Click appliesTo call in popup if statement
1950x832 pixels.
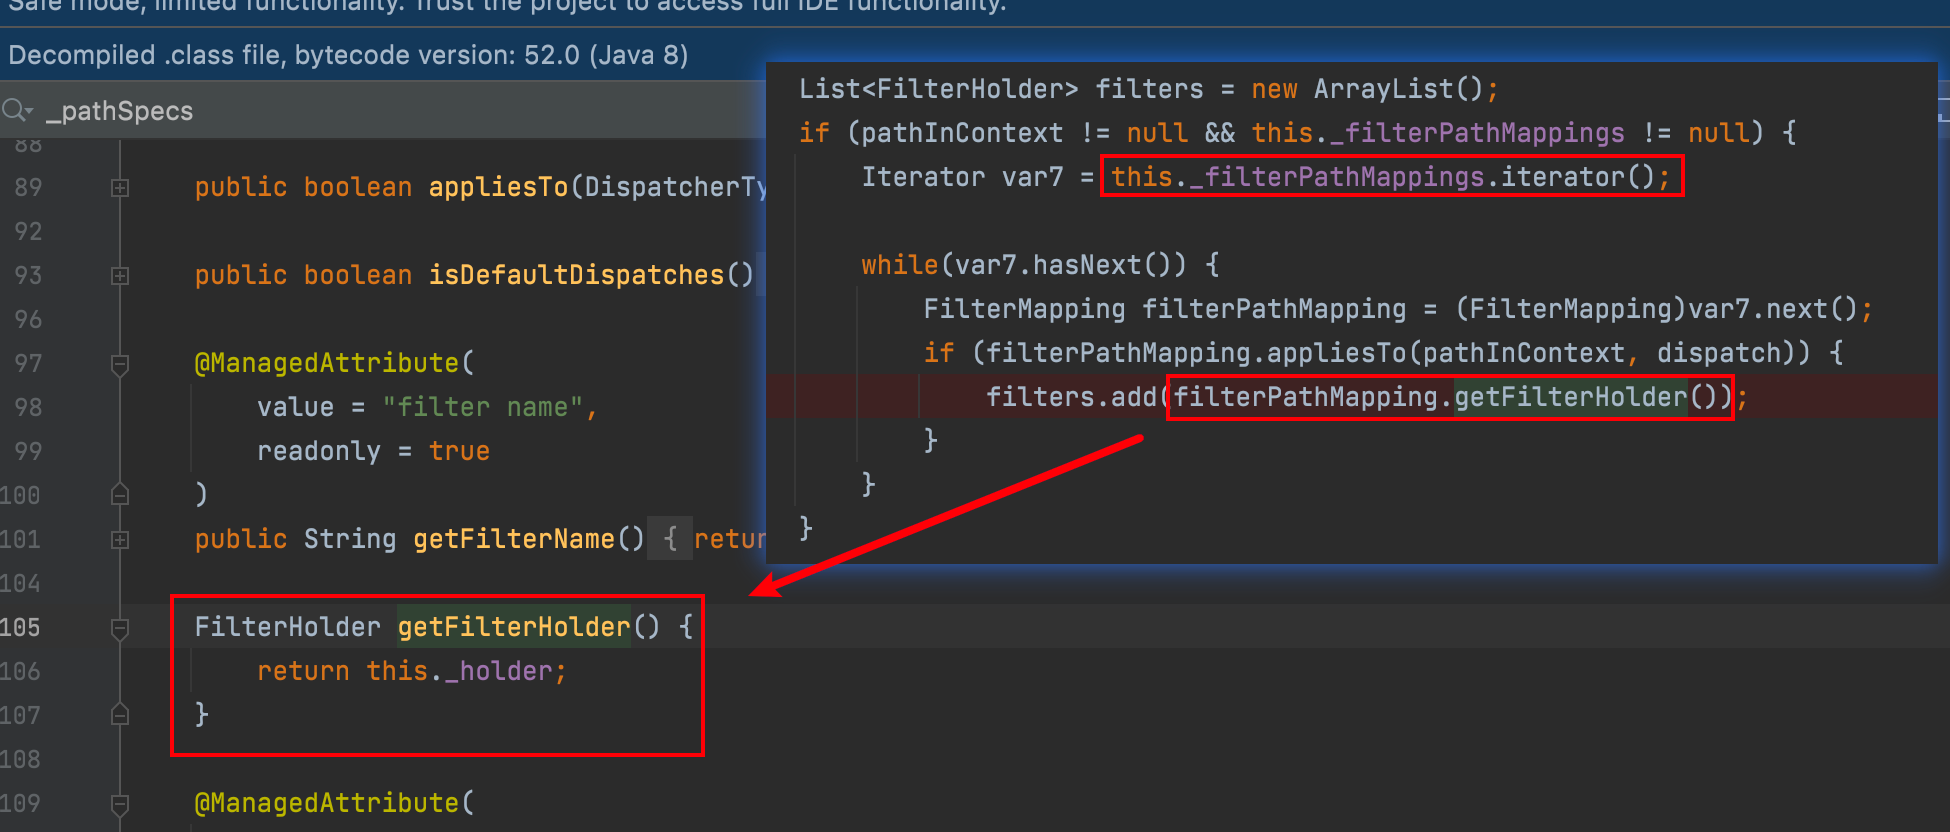click(1334, 353)
